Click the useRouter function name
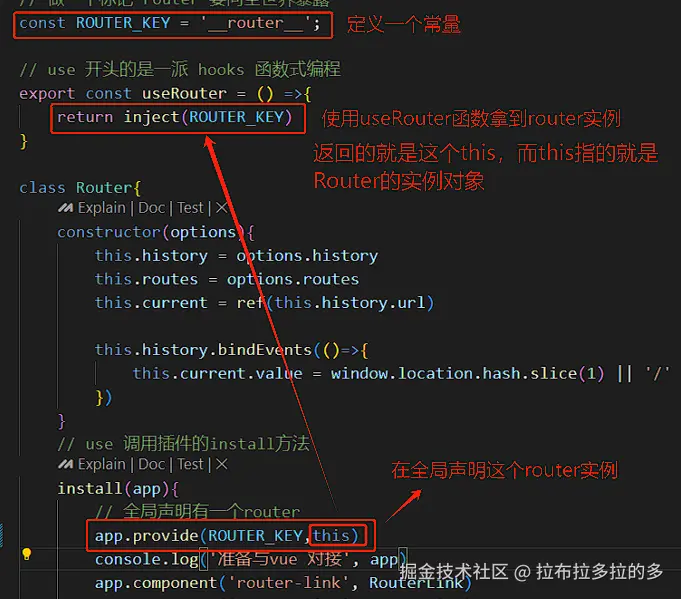 184,93
